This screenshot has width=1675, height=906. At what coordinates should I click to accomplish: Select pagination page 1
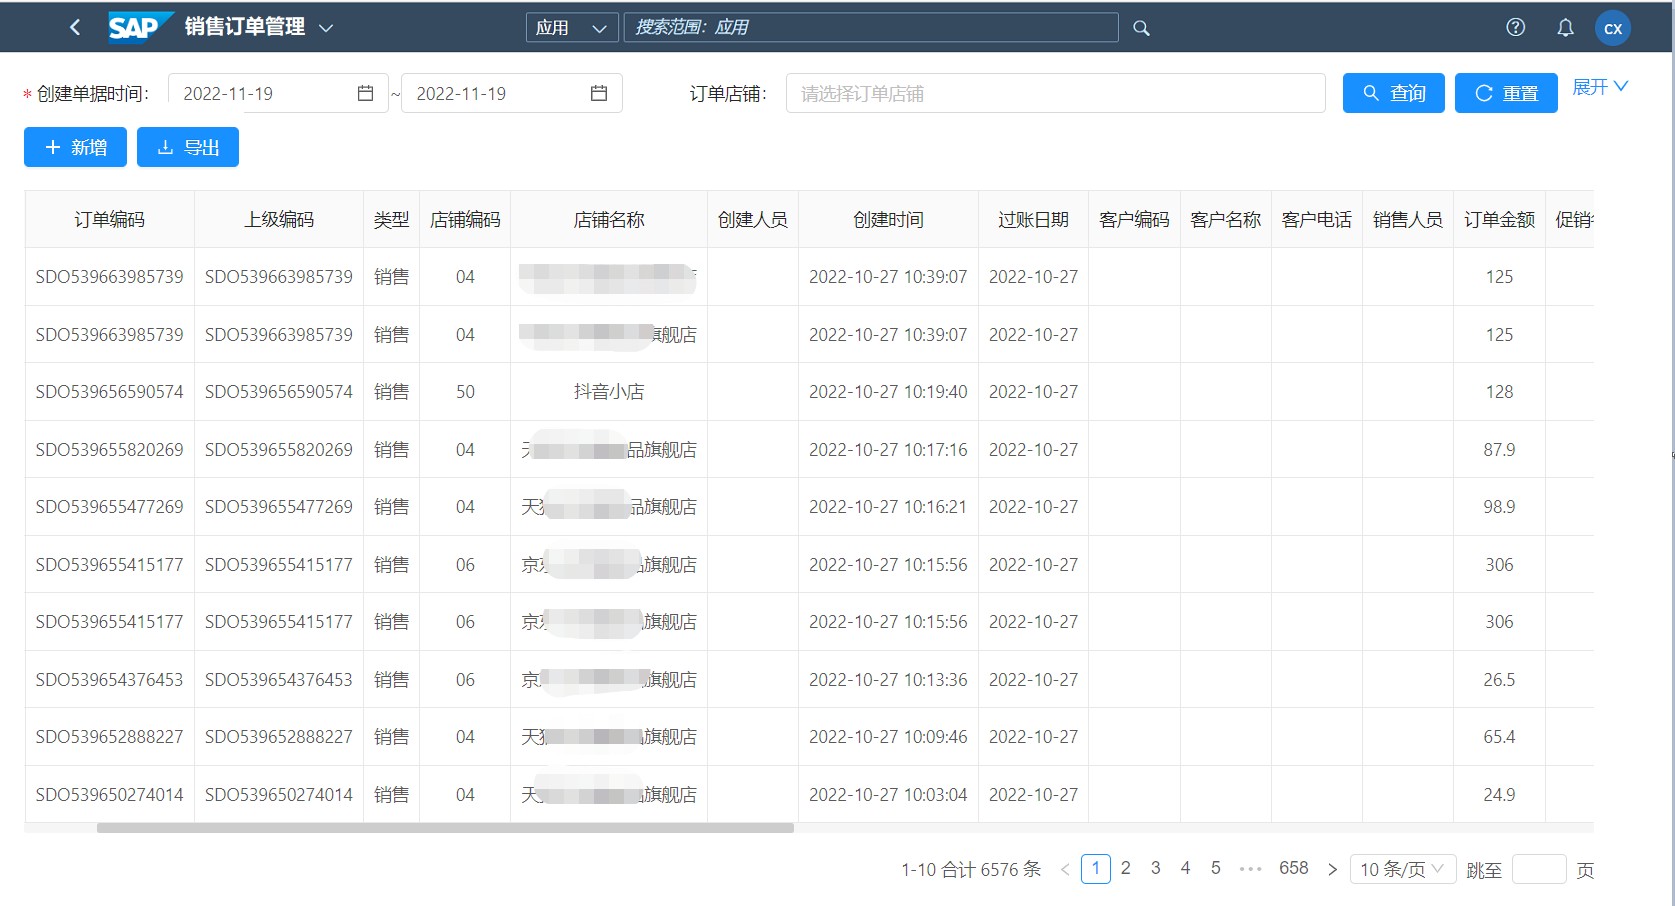click(x=1096, y=868)
